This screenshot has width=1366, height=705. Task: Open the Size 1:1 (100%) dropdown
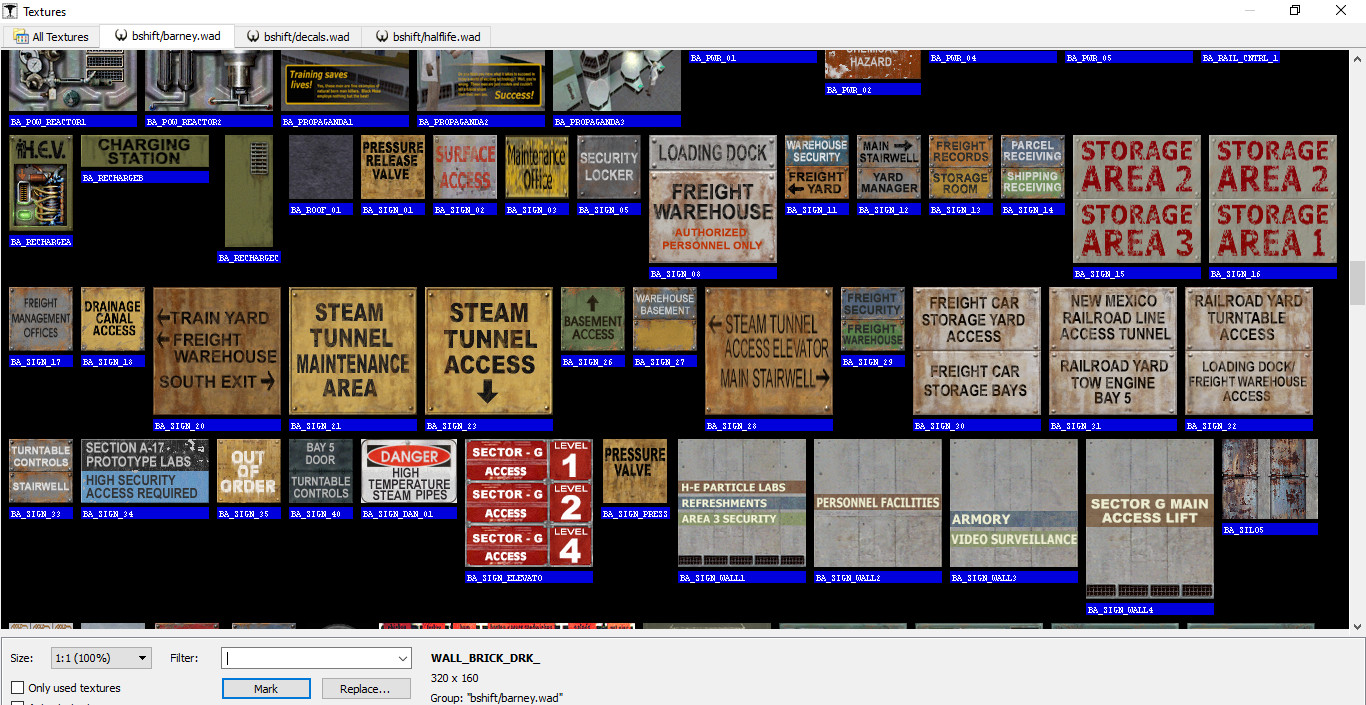click(100, 658)
